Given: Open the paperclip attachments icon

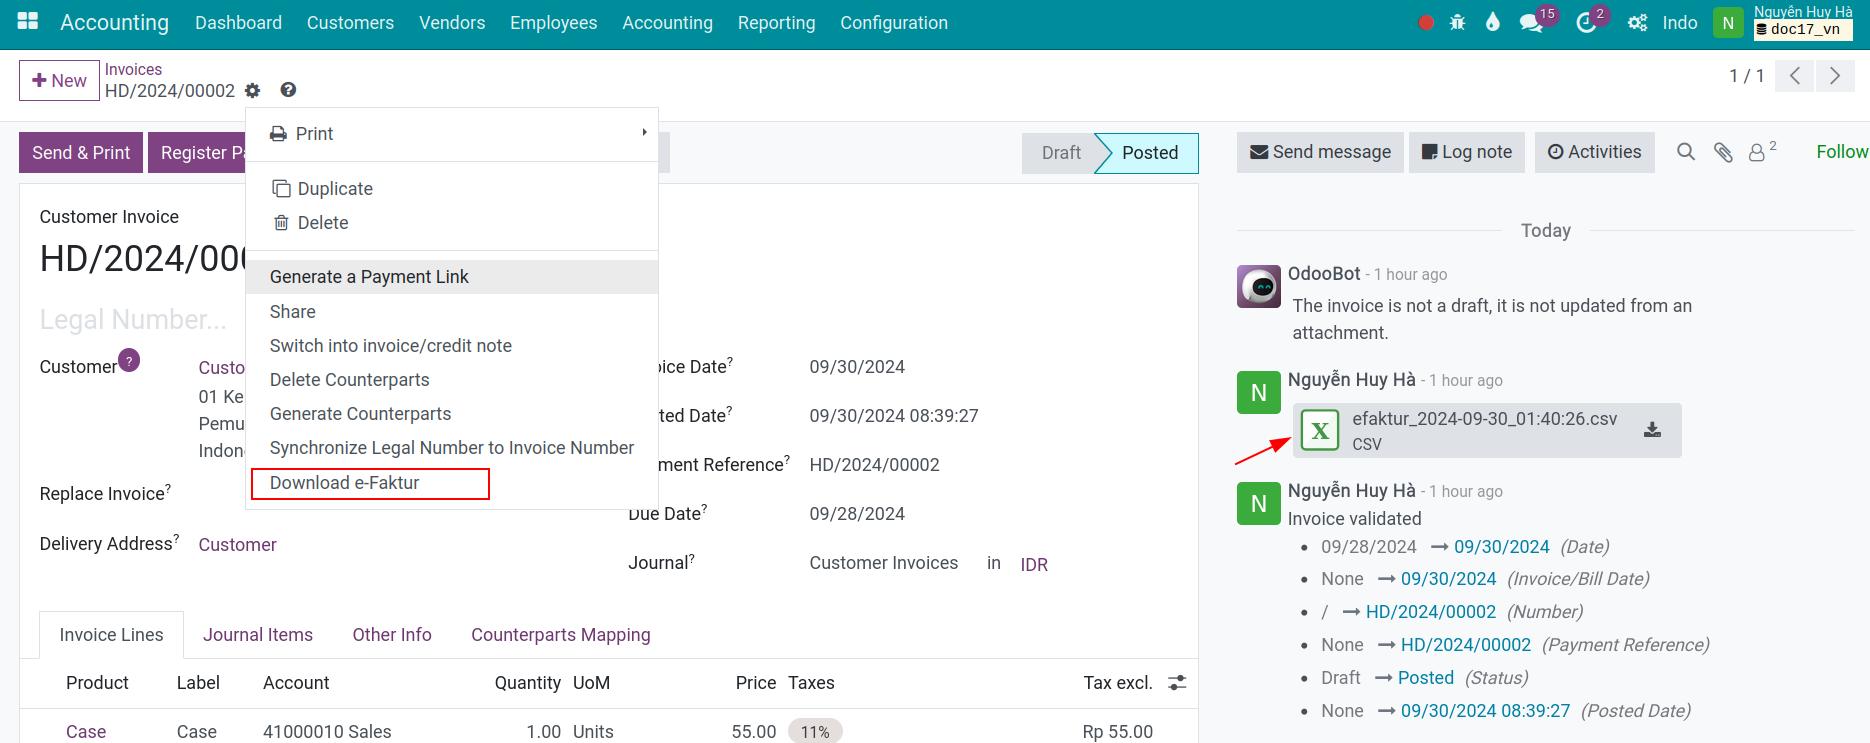Looking at the screenshot, I should point(1723,152).
